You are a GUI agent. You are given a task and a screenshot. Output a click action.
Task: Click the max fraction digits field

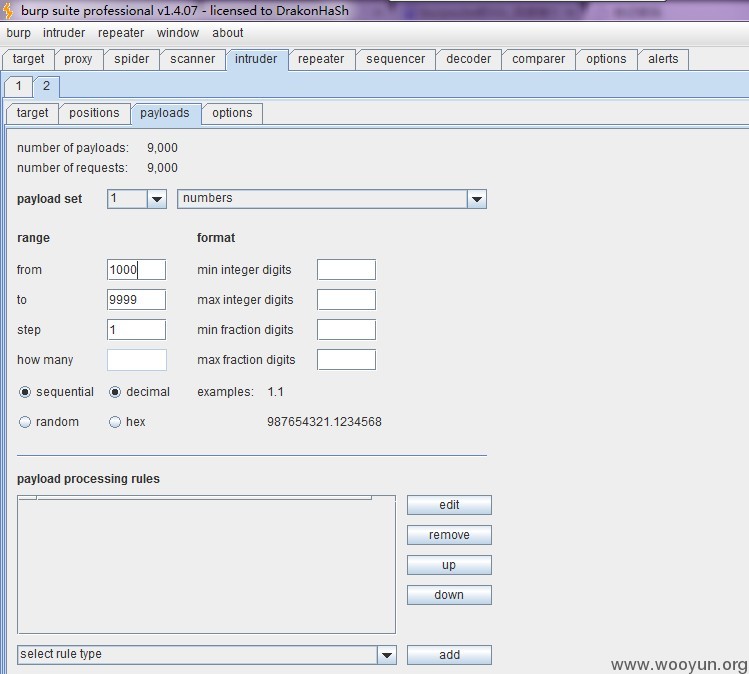point(346,360)
